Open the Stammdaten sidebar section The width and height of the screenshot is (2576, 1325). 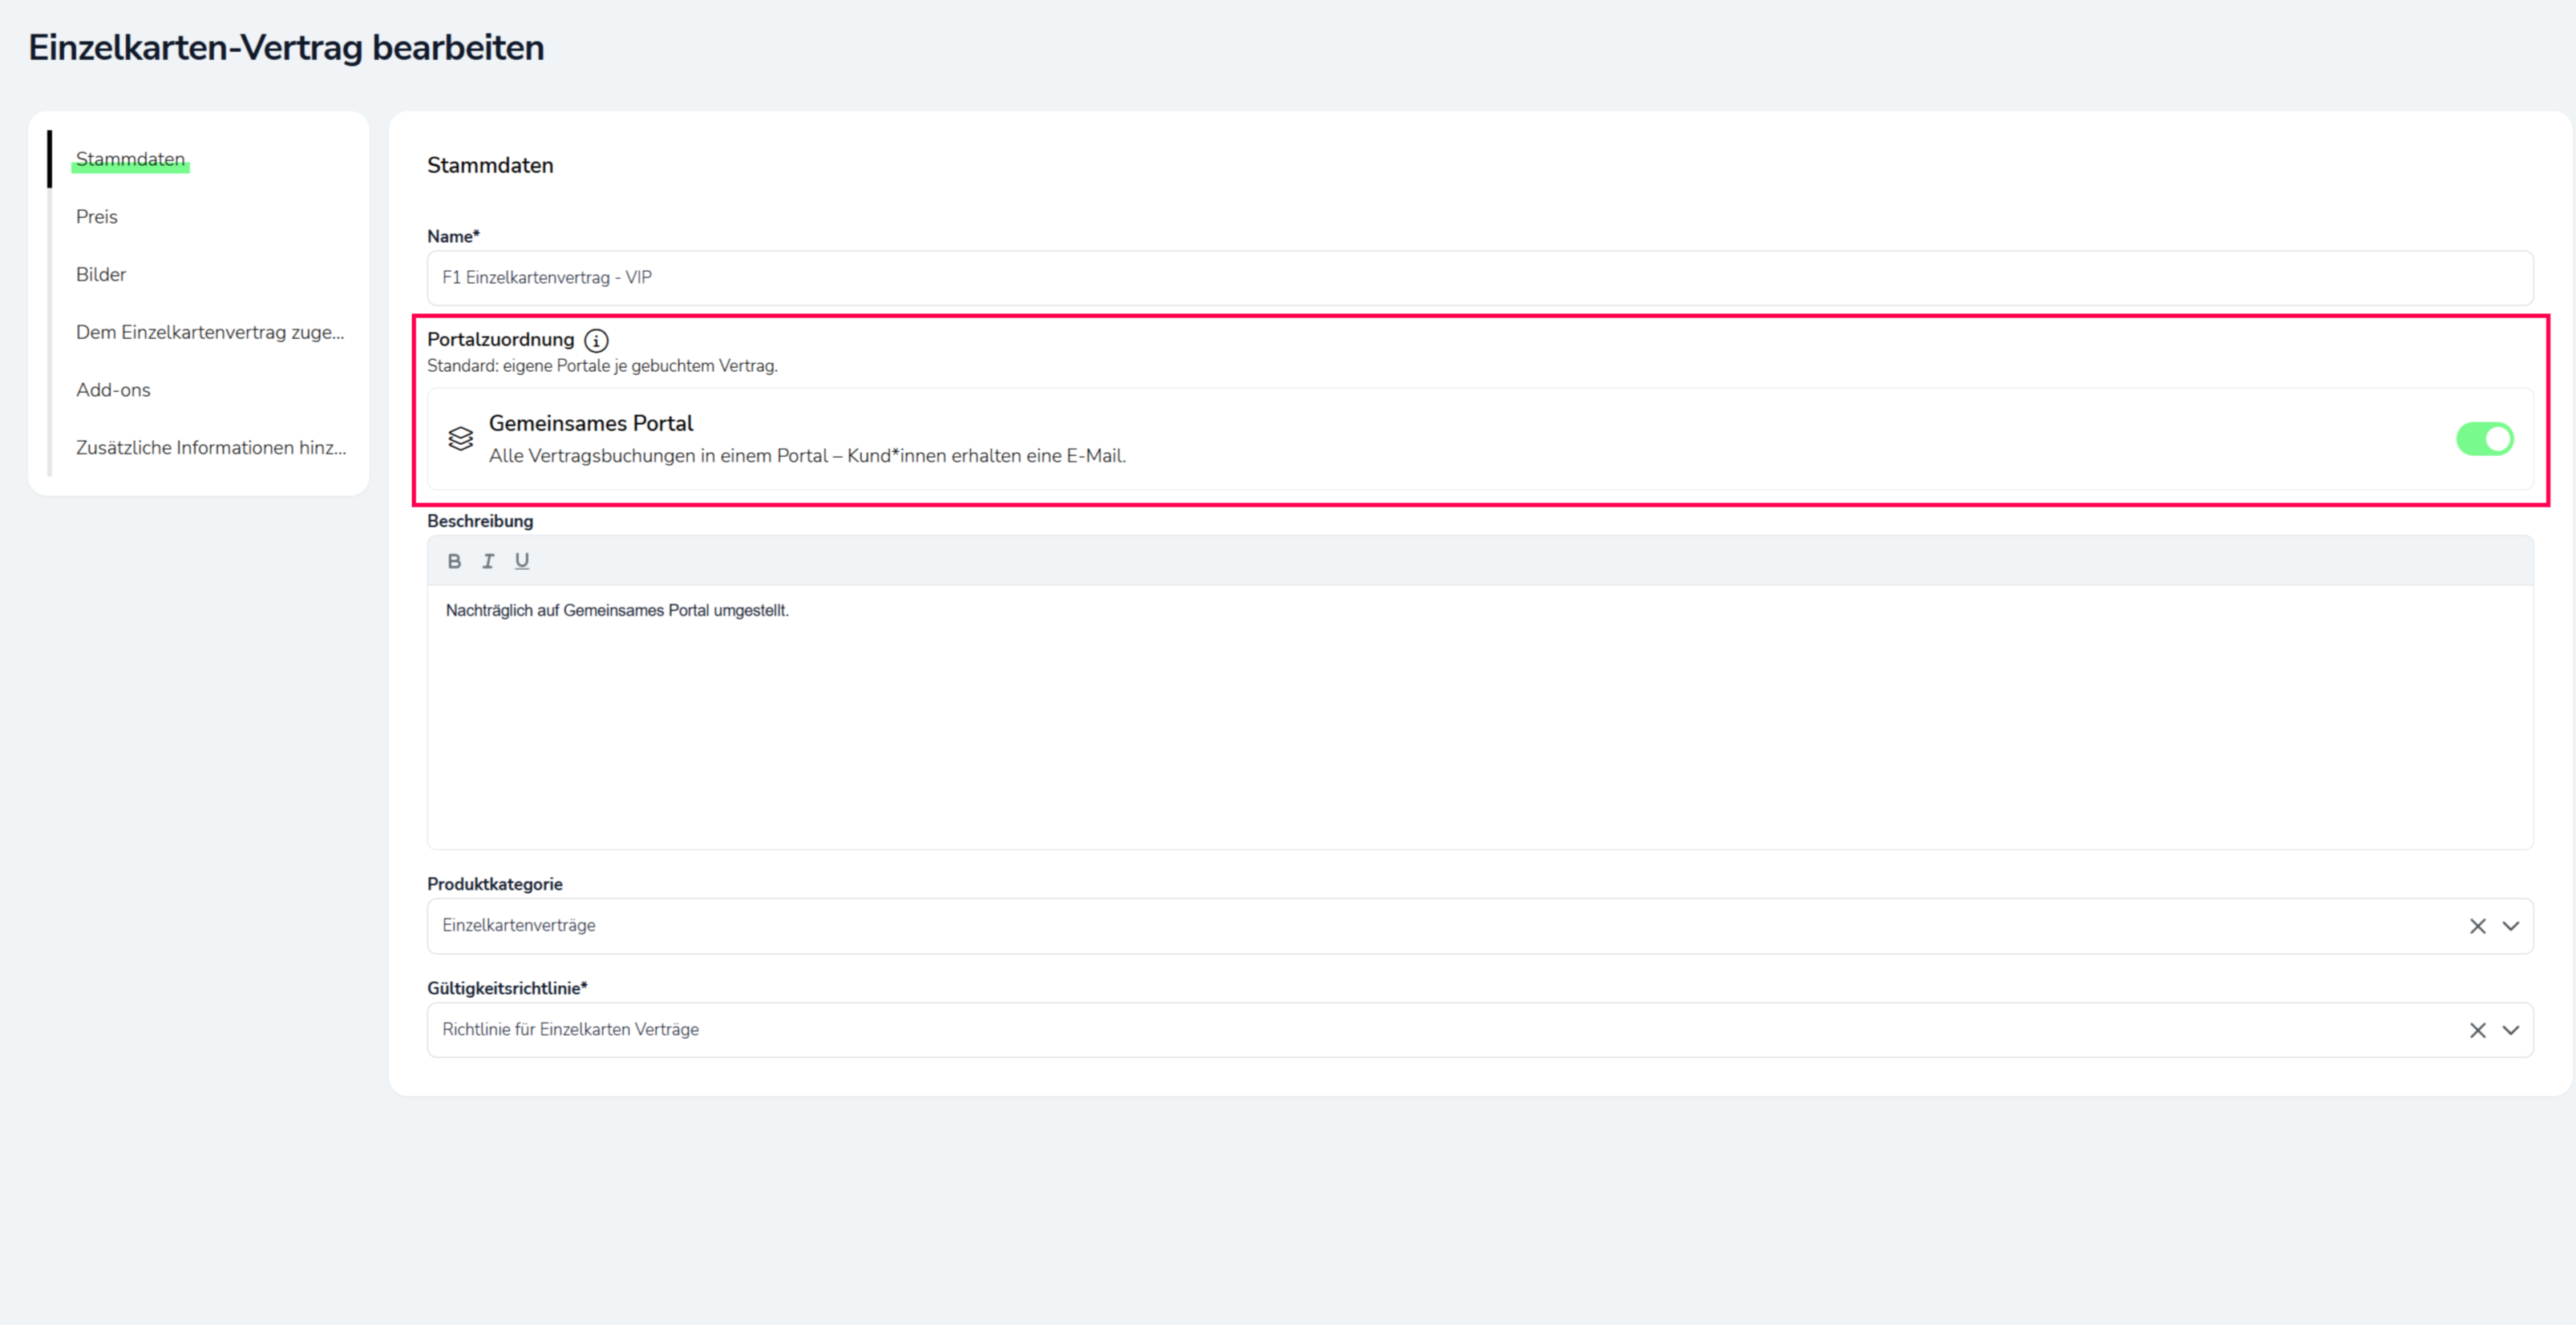click(130, 160)
